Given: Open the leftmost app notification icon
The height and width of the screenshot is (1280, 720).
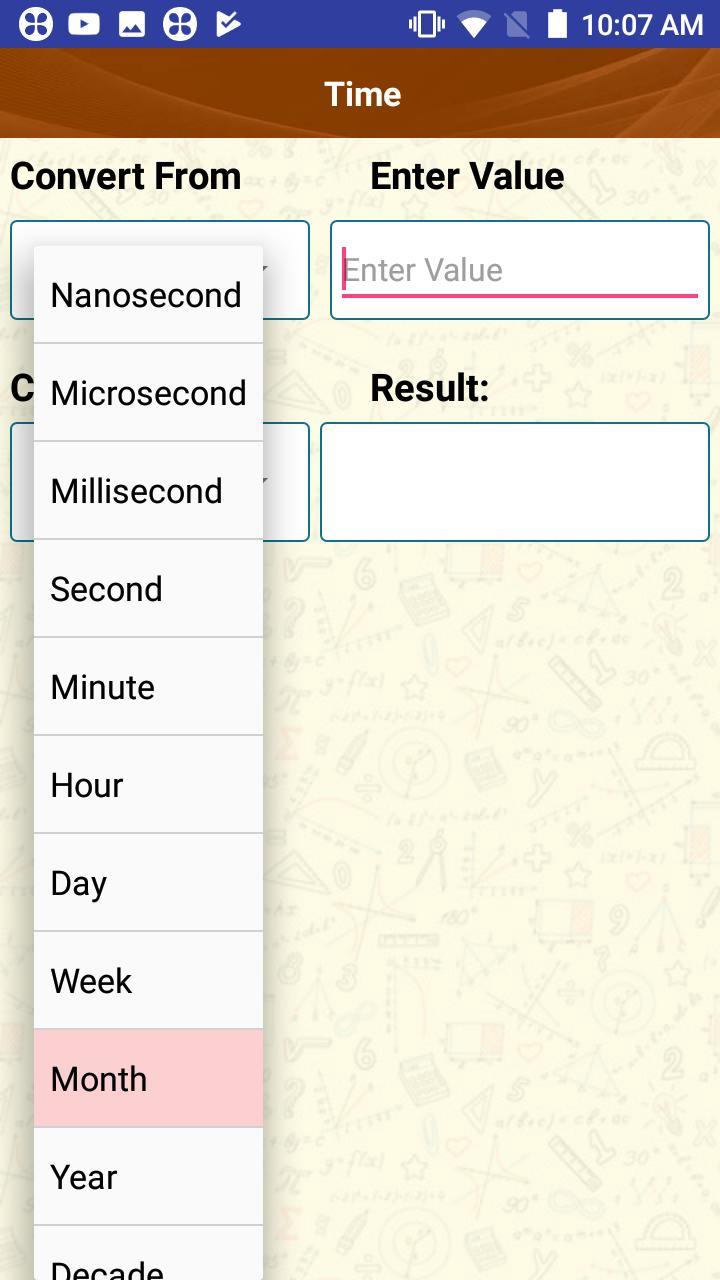Looking at the screenshot, I should click(x=38, y=22).
